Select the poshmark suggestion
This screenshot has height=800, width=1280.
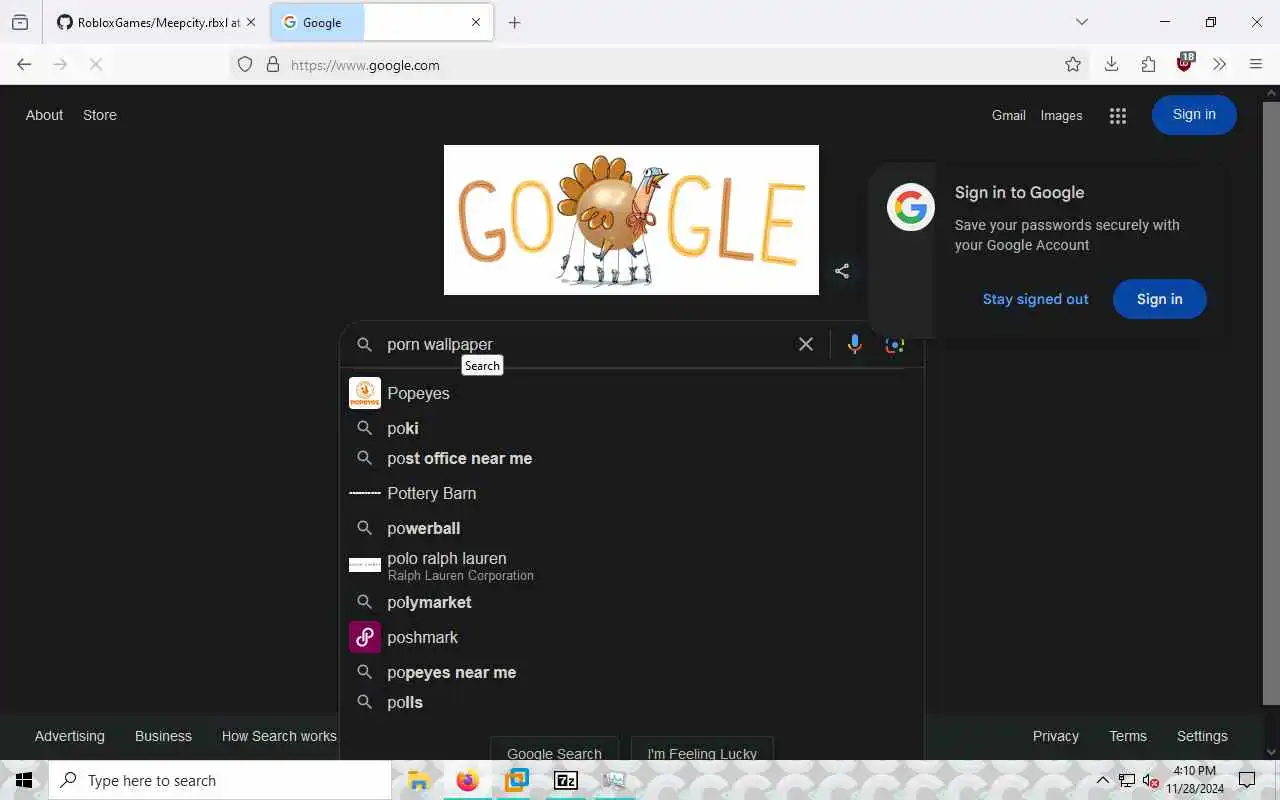point(632,637)
